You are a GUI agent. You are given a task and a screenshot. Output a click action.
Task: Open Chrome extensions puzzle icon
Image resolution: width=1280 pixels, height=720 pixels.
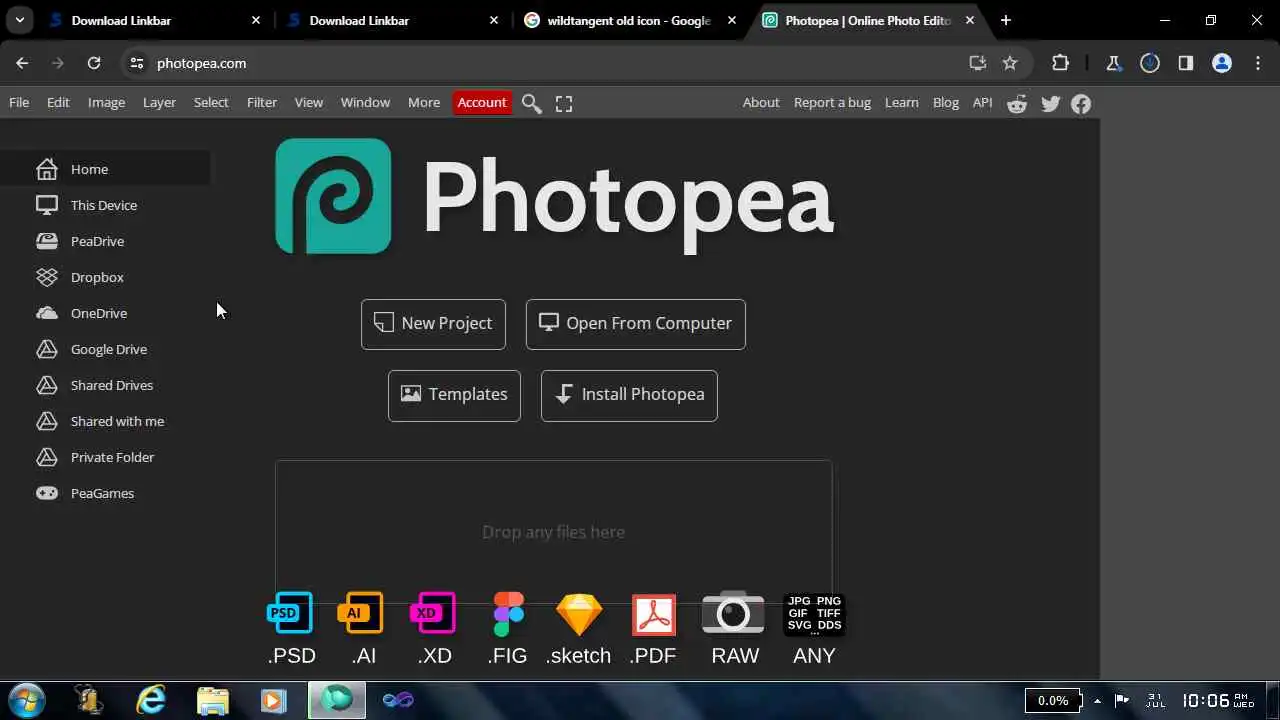(1060, 63)
